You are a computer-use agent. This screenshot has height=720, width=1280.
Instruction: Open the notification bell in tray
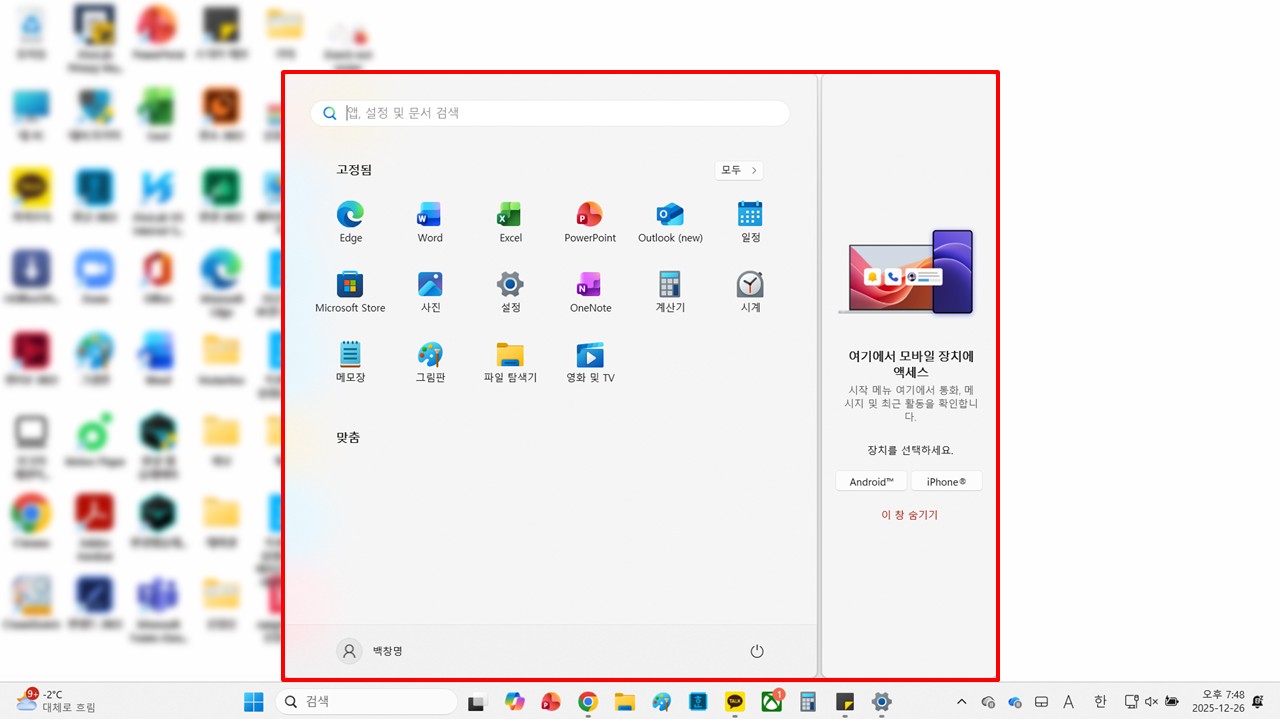pos(1258,702)
